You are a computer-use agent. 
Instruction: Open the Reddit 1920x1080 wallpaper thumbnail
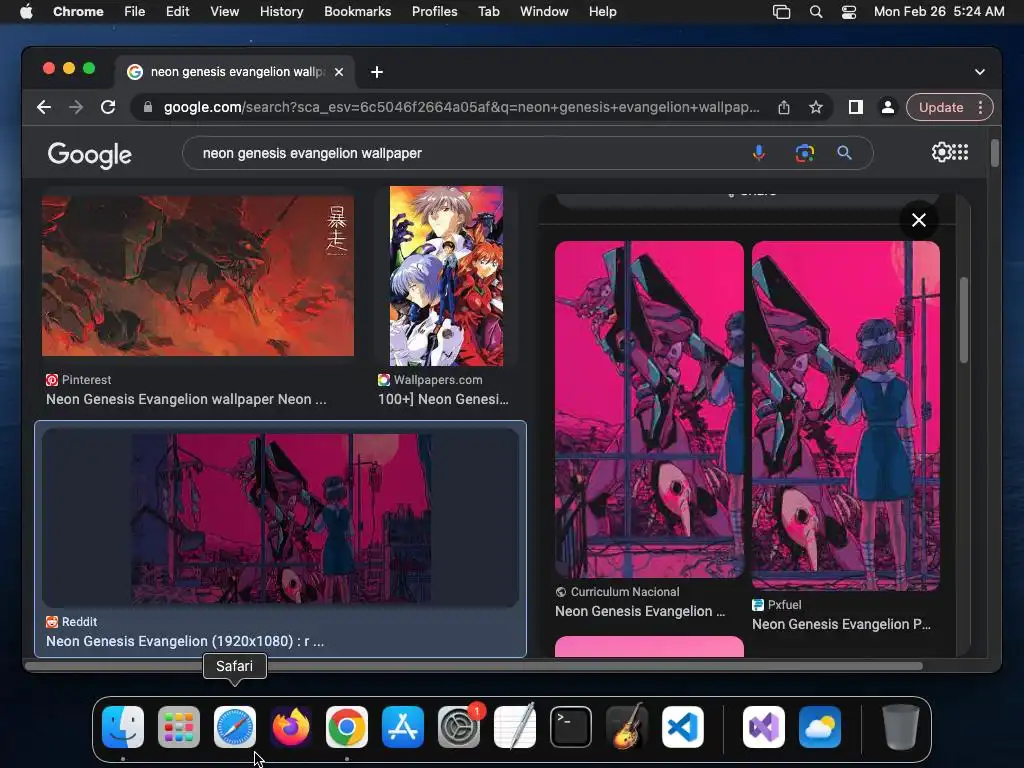click(x=281, y=518)
